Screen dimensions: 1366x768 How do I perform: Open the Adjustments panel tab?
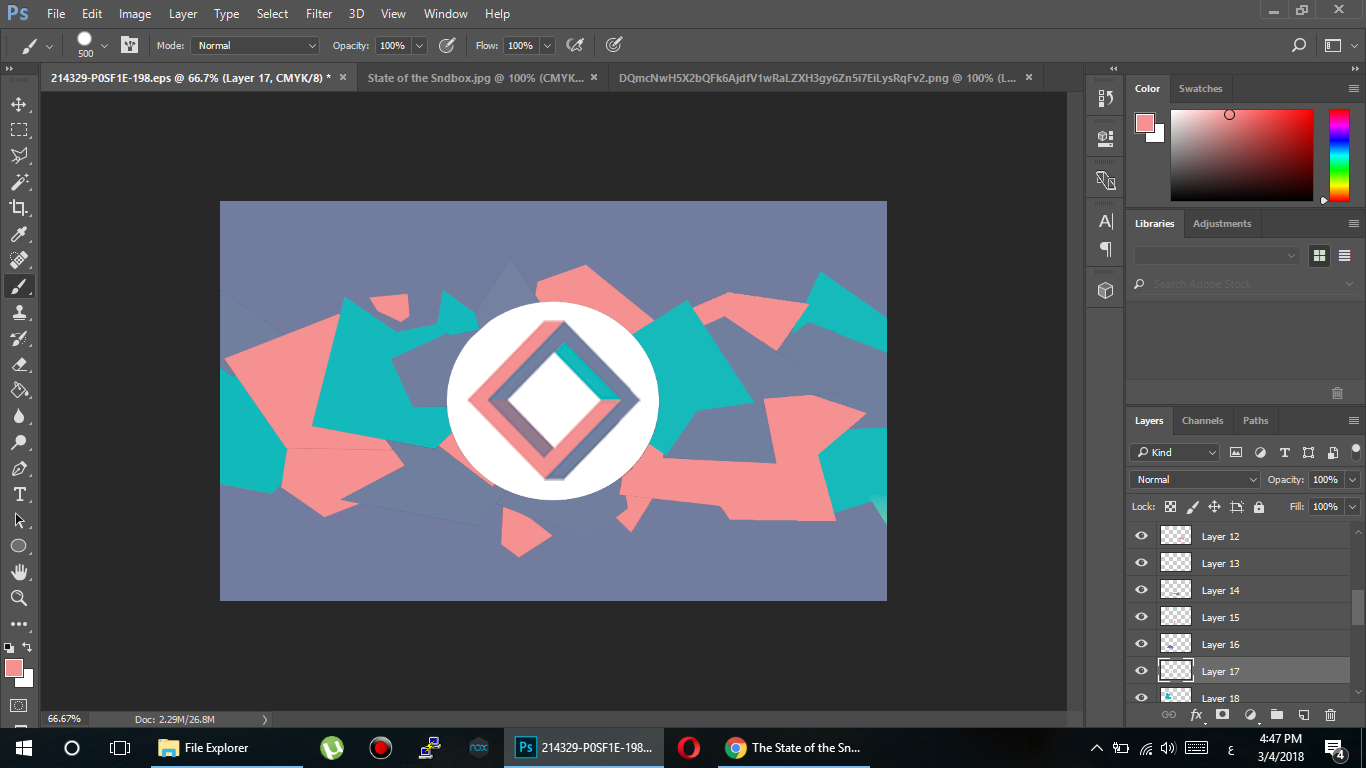pos(1222,223)
